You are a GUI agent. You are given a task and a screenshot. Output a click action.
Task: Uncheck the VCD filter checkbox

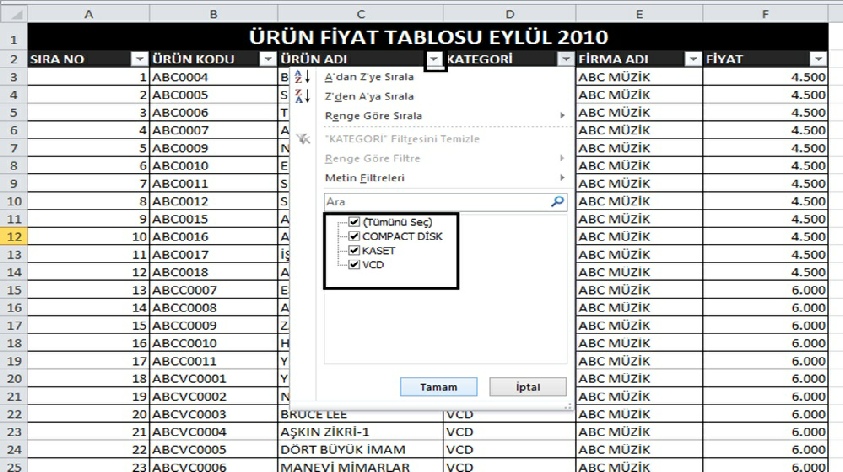point(354,265)
